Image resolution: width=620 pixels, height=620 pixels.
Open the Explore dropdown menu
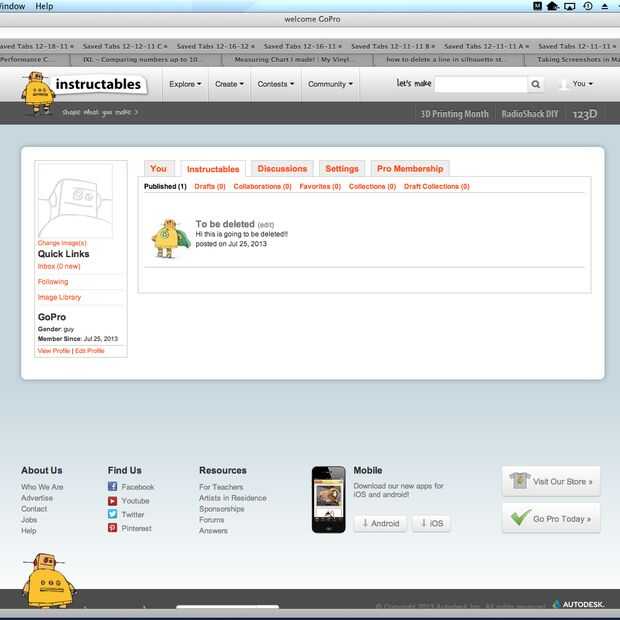pyautogui.click(x=185, y=84)
